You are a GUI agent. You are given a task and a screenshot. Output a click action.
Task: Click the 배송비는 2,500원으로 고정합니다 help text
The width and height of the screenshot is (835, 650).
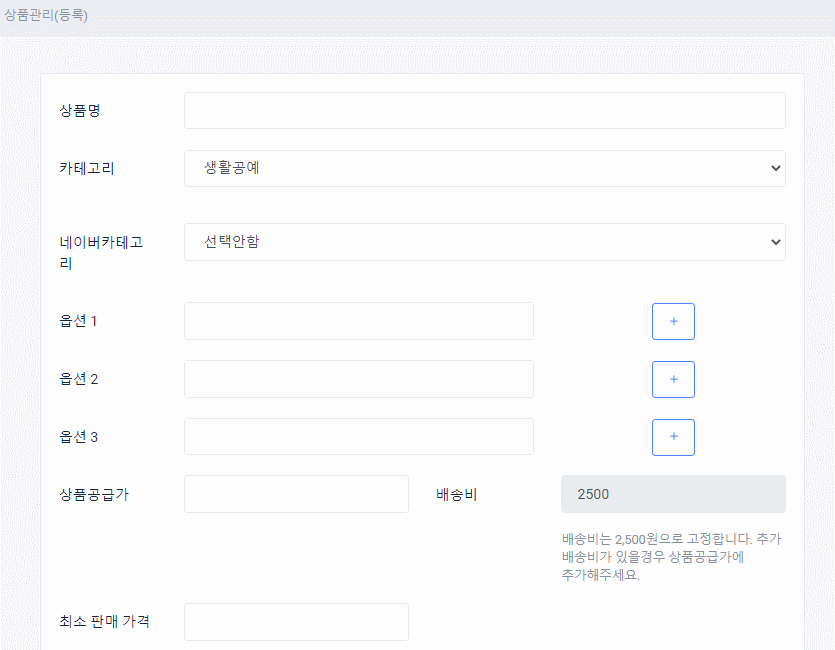point(671,557)
